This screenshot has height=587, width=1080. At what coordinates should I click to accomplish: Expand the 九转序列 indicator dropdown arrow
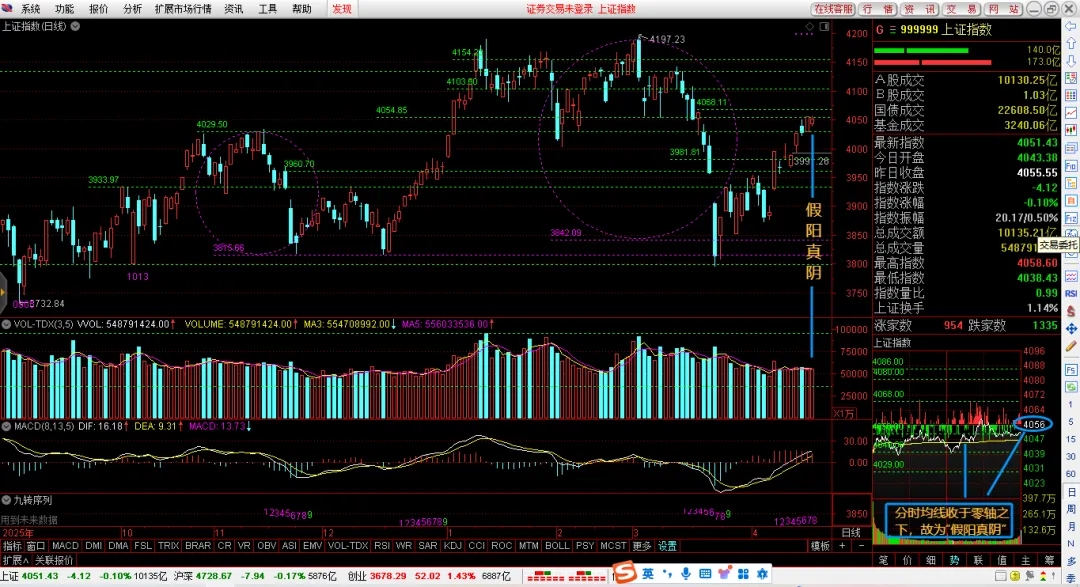(6, 500)
